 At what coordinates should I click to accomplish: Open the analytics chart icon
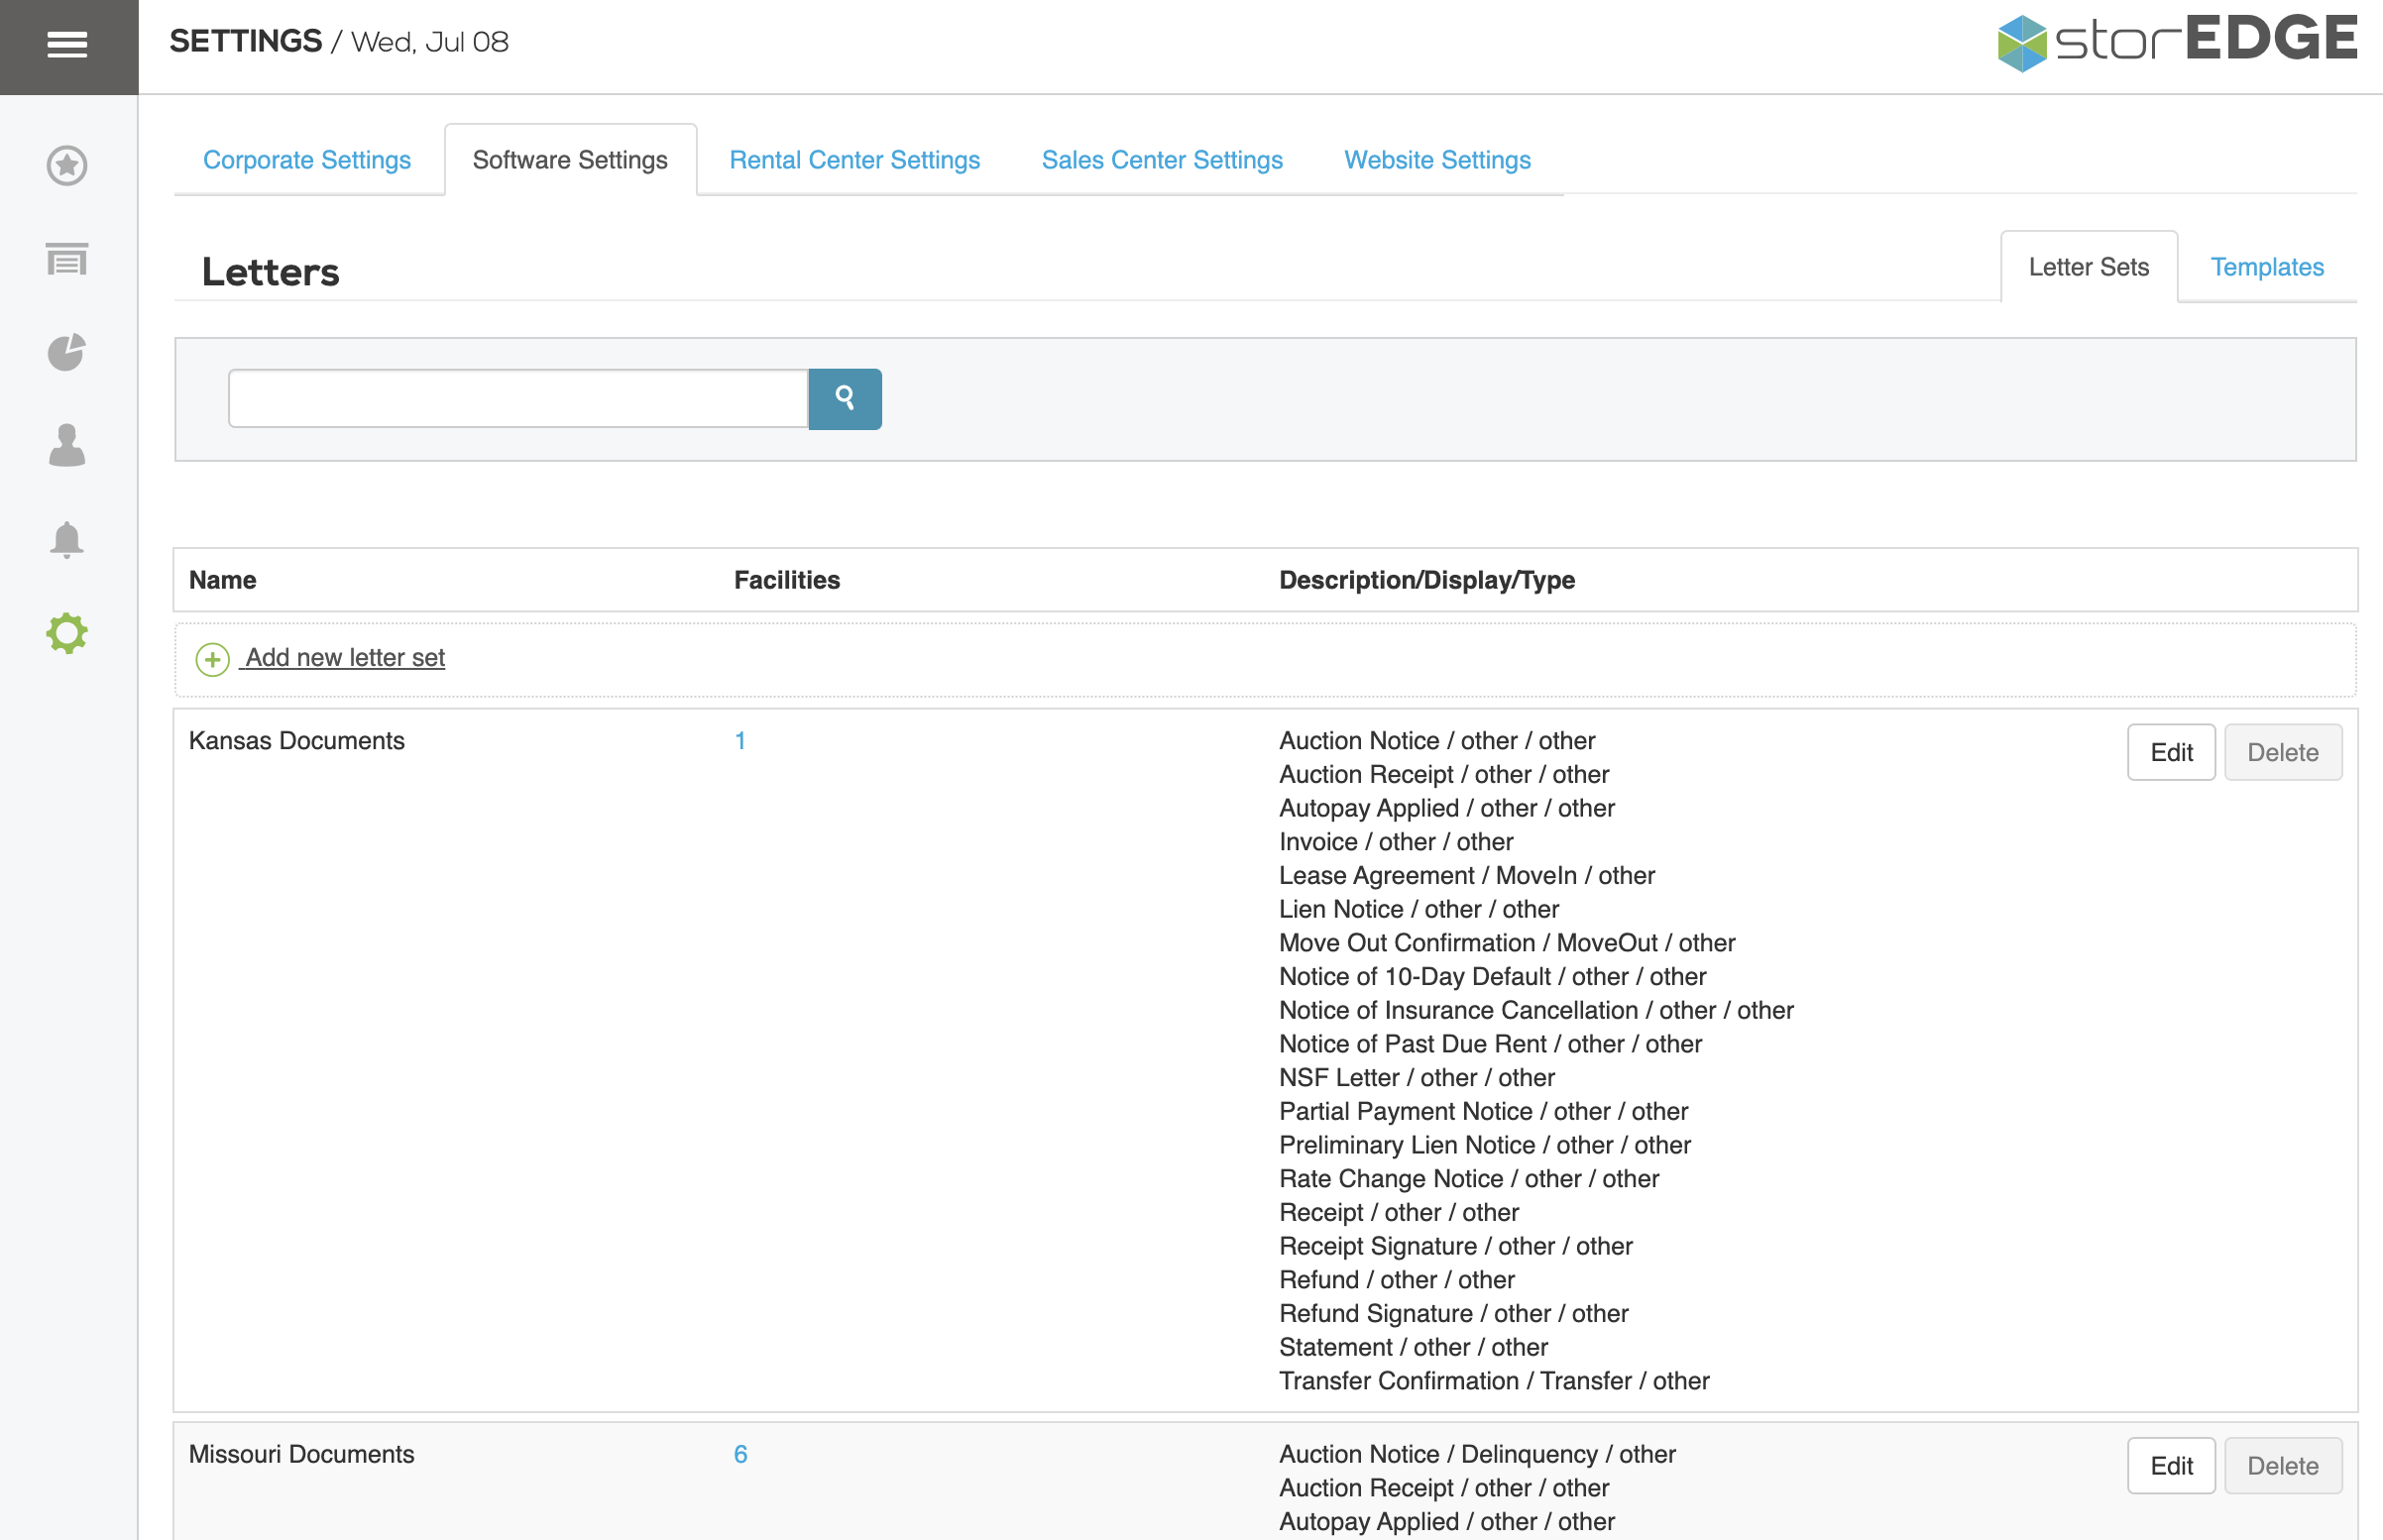pyautogui.click(x=67, y=354)
